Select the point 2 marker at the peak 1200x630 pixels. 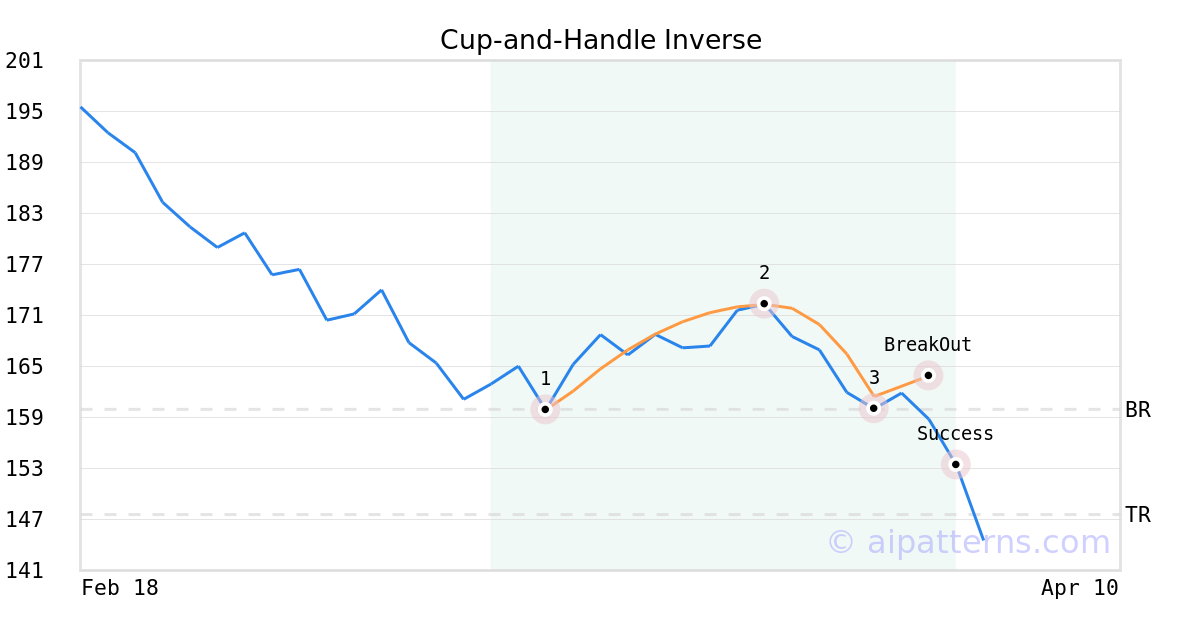[764, 303]
